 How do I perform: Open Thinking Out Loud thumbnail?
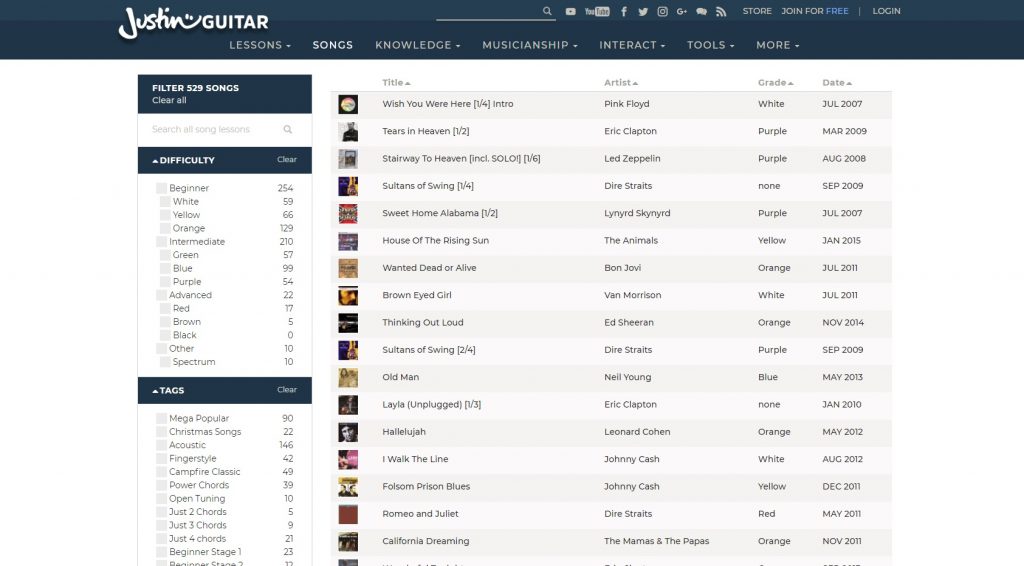click(348, 322)
